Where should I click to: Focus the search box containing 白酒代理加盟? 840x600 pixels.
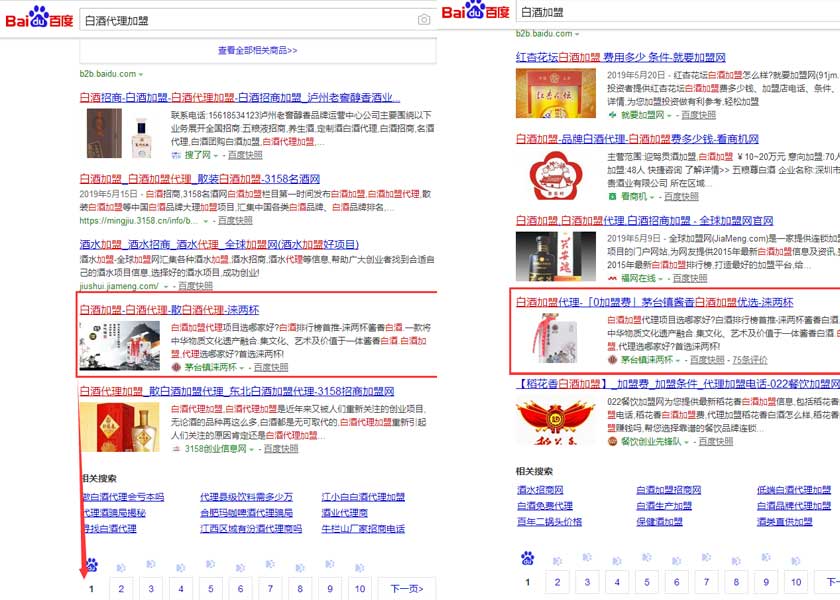[x=257, y=20]
